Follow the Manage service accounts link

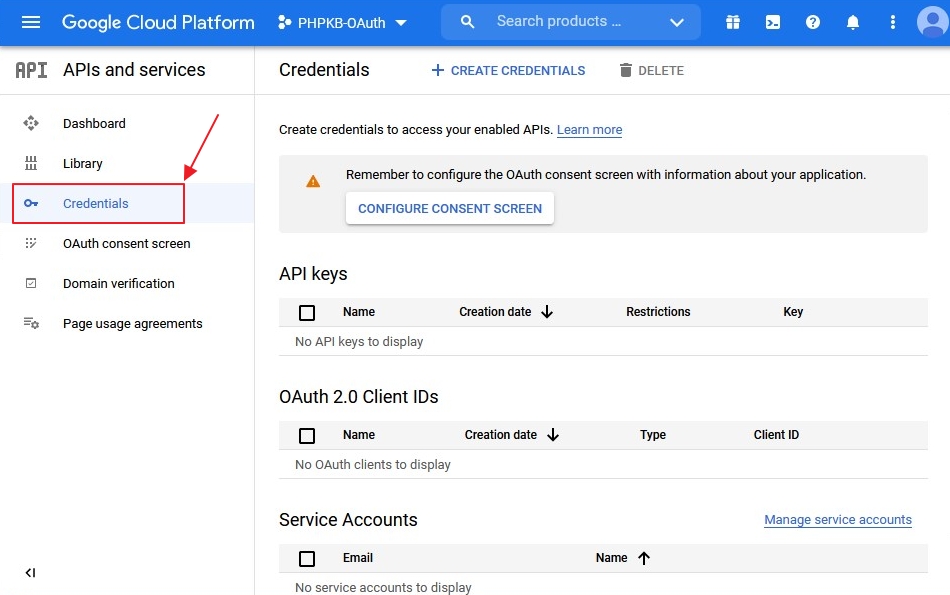pos(837,520)
